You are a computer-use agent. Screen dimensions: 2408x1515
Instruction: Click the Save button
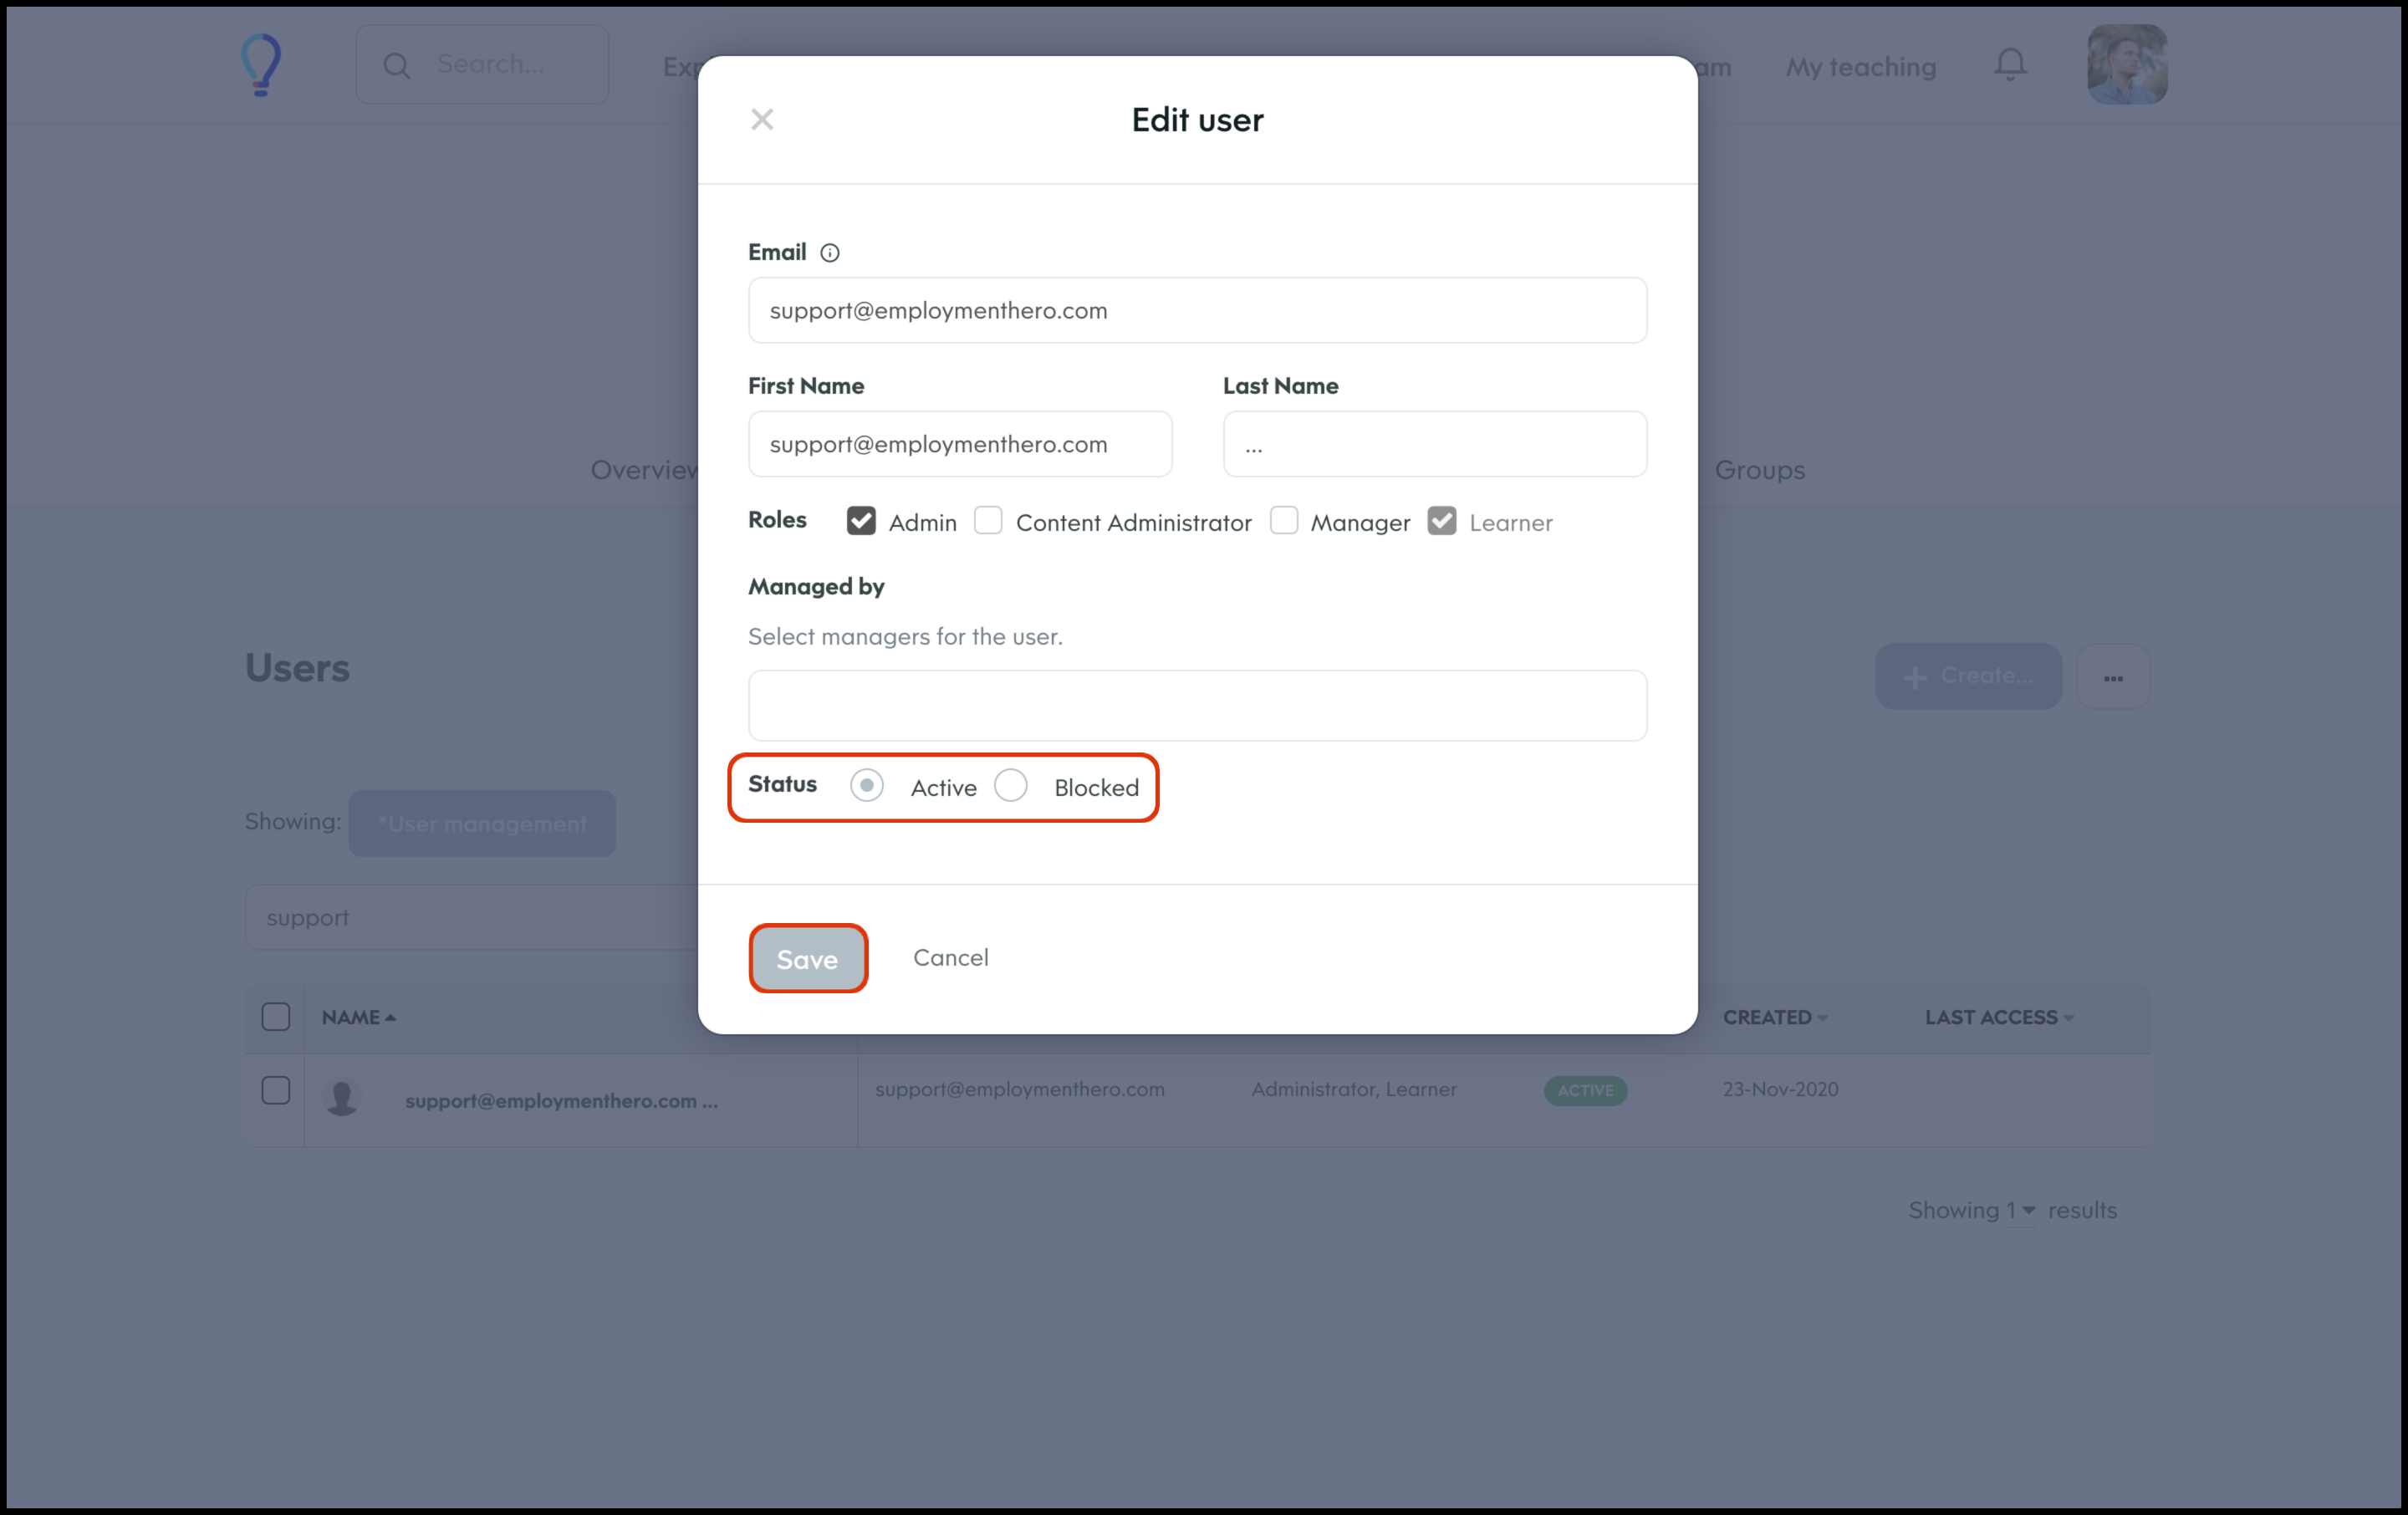[x=808, y=958]
